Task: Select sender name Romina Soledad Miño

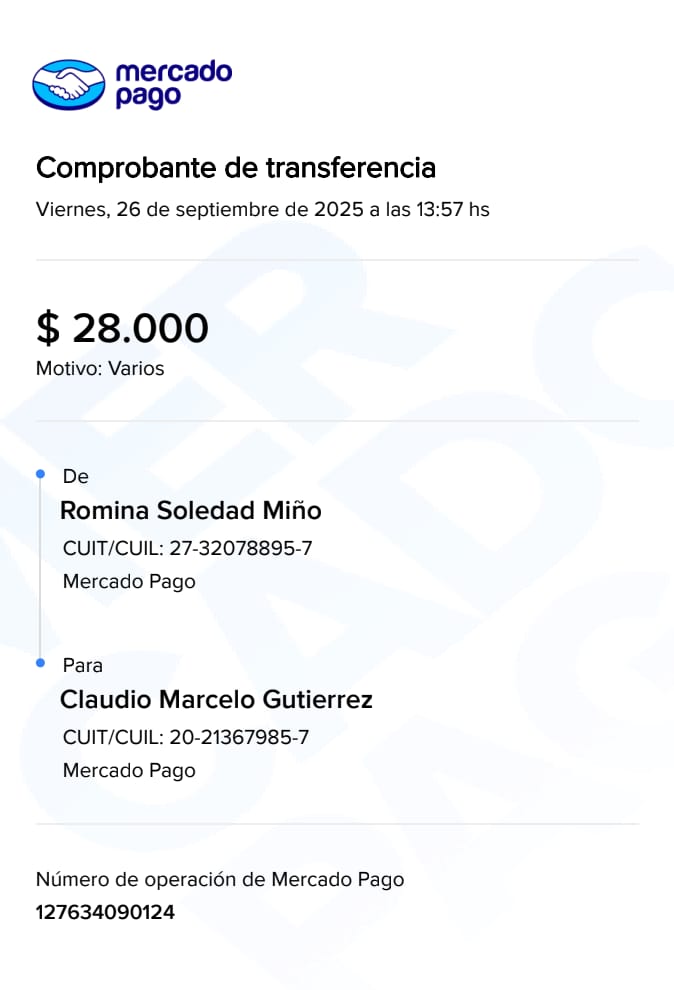Action: (x=191, y=510)
